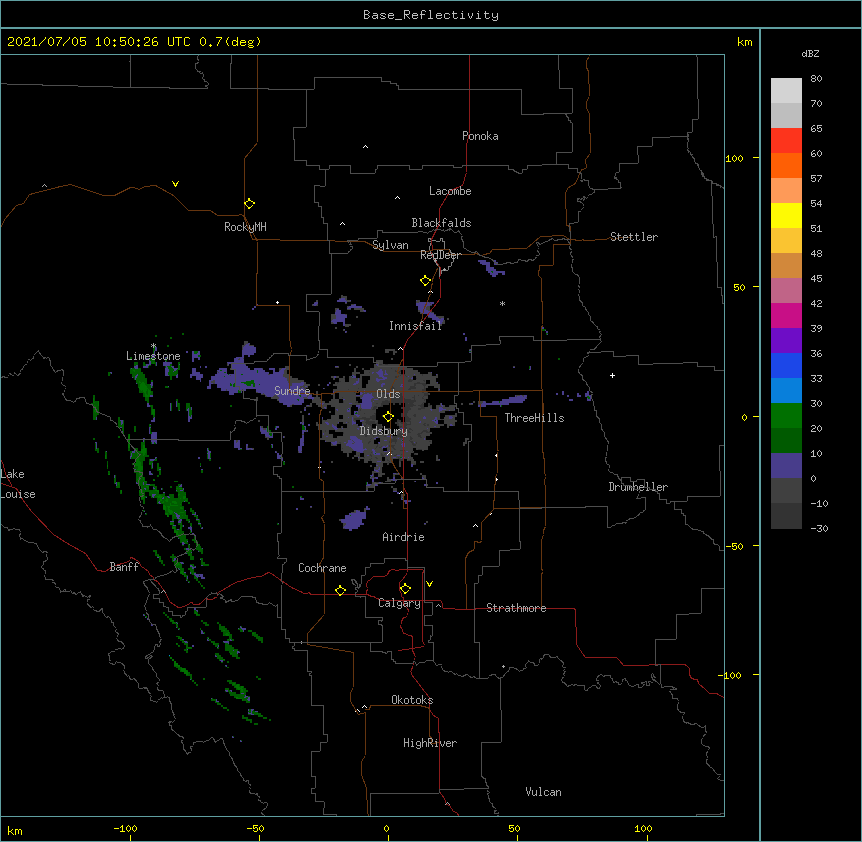Click the dBZ legend heading
The height and width of the screenshot is (842, 862).
[810, 53]
